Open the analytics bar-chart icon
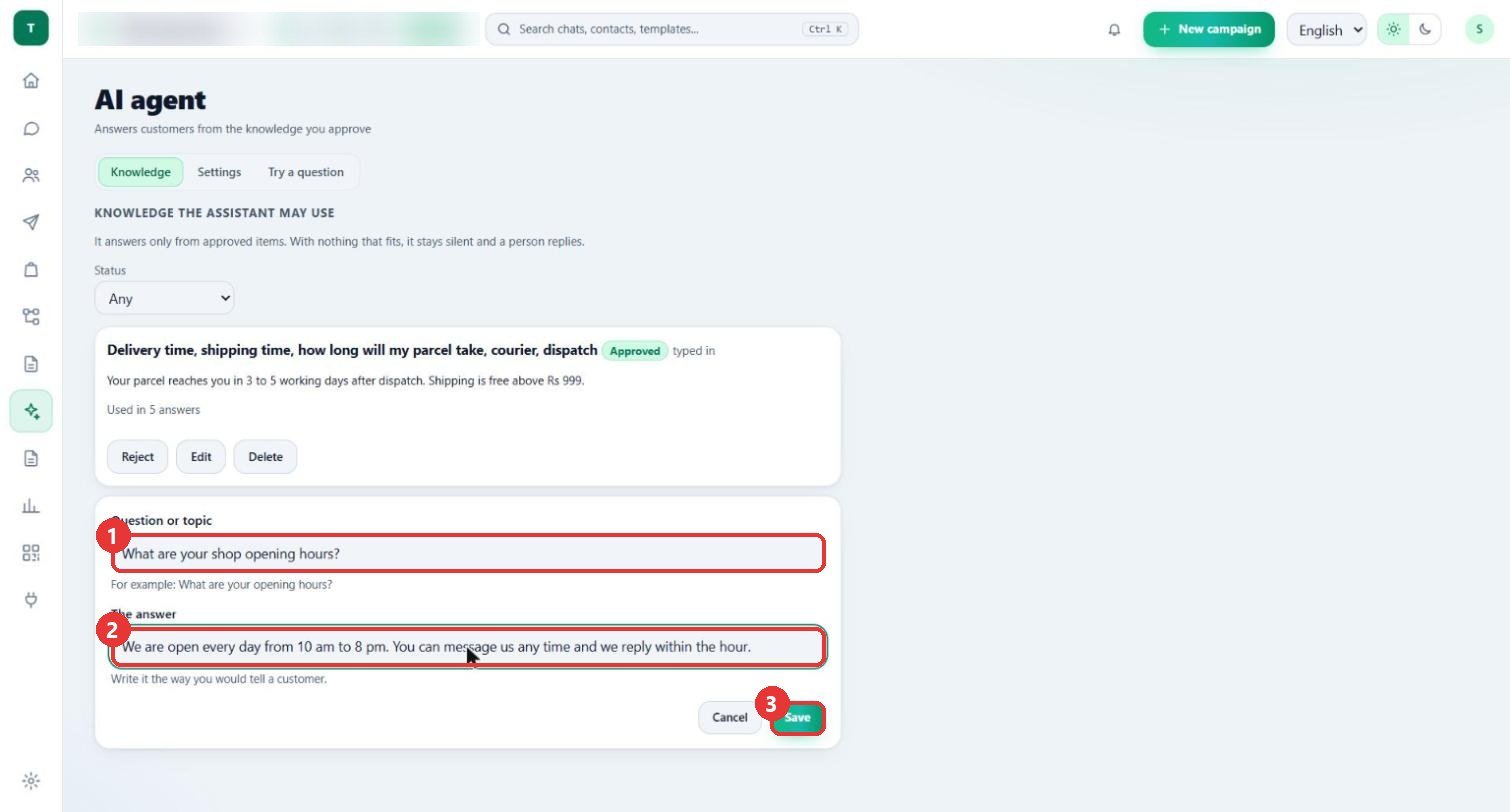 point(31,506)
